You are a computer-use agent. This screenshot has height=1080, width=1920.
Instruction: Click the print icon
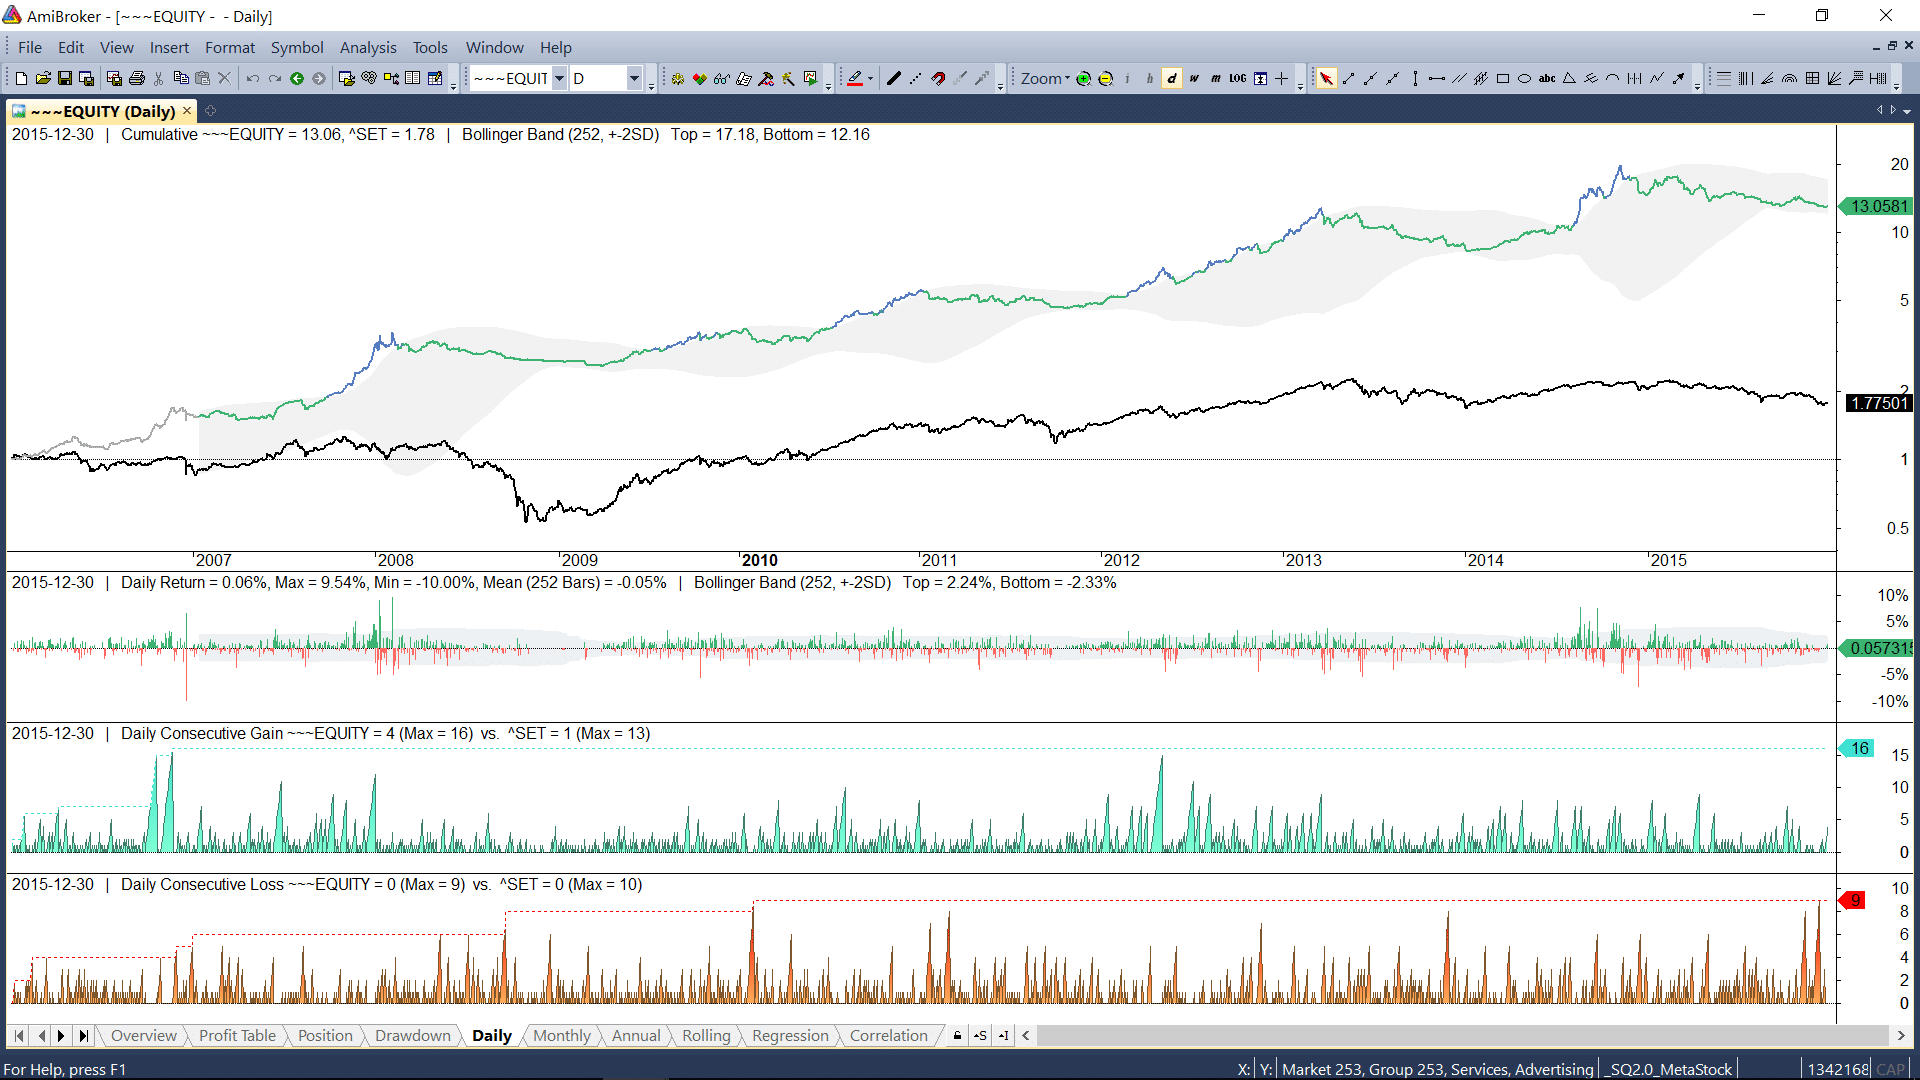click(137, 79)
